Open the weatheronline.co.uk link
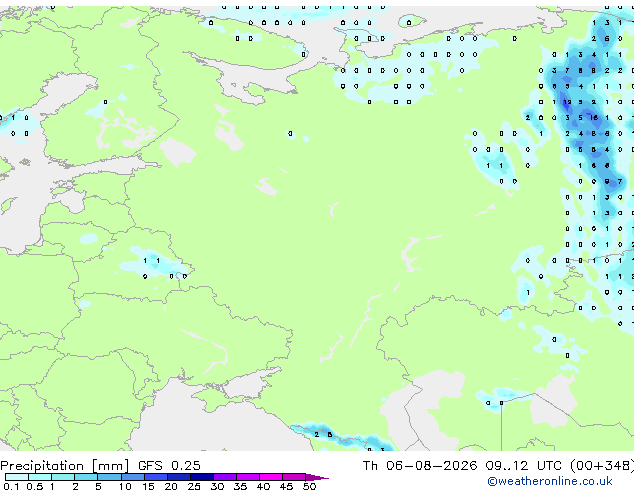This screenshot has height=490, width=634. pos(550,481)
